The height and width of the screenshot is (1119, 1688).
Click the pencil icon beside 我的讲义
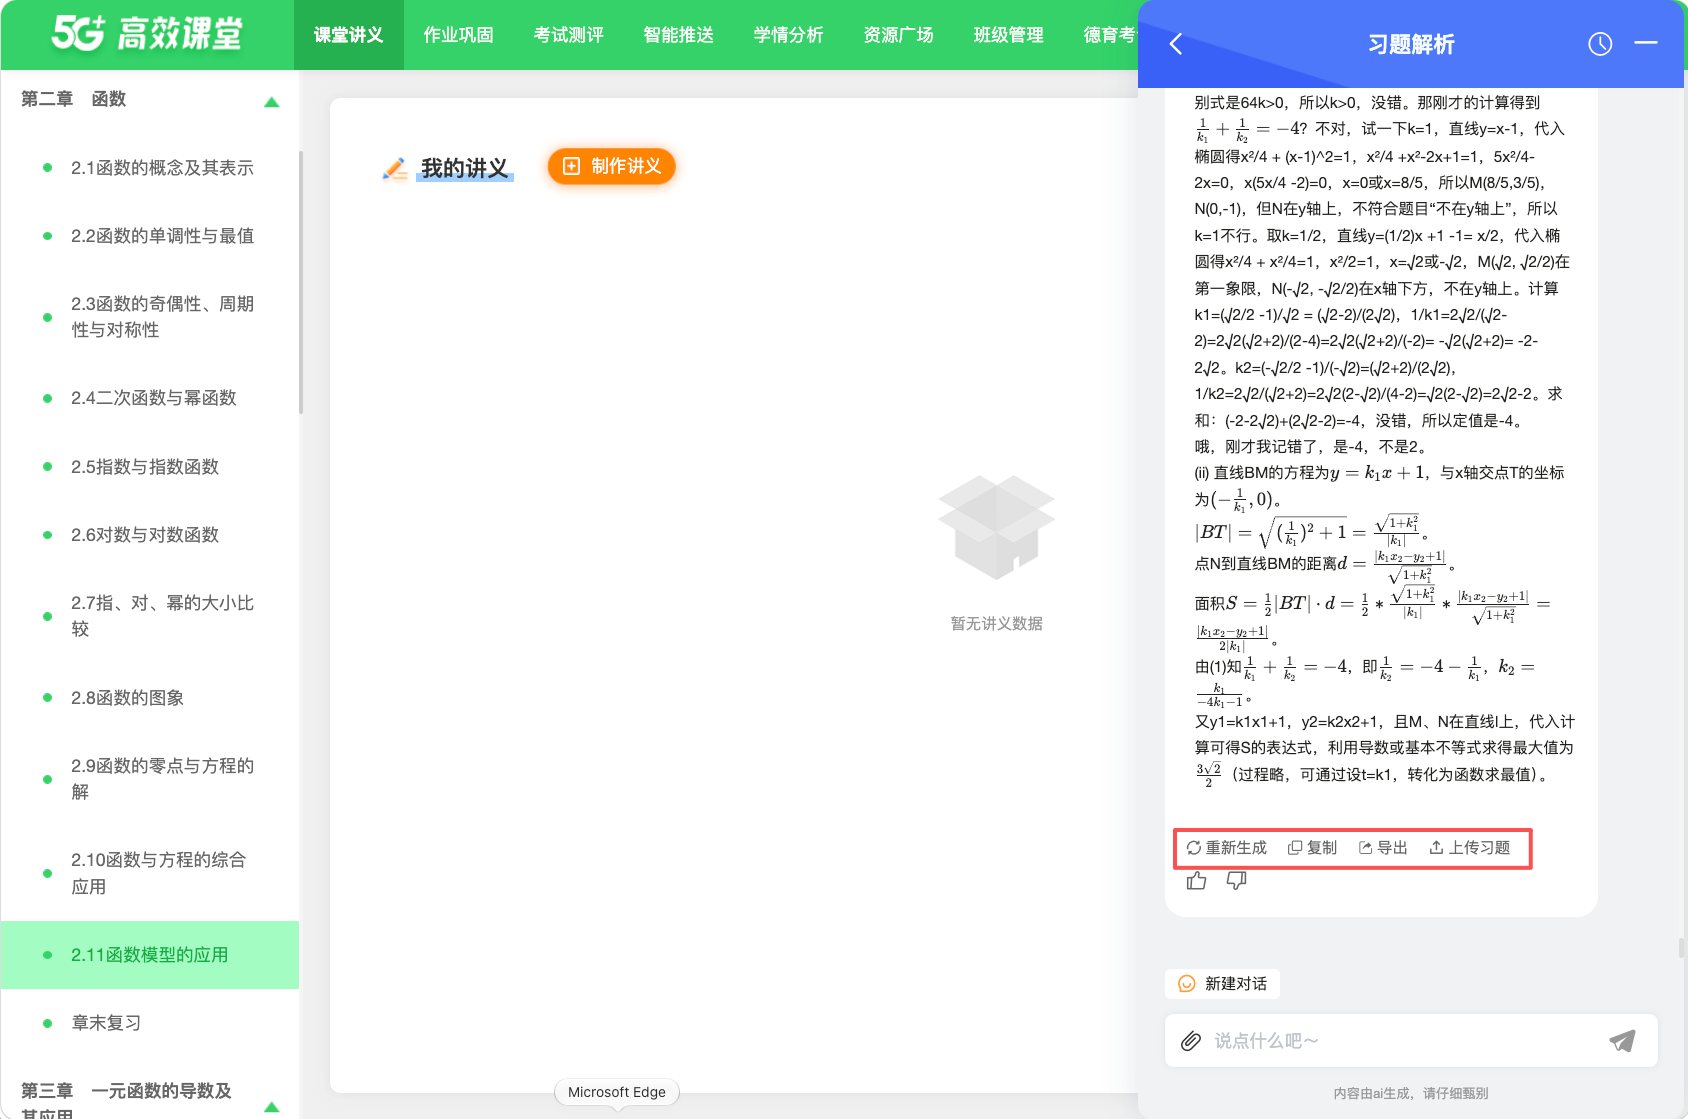click(x=395, y=169)
